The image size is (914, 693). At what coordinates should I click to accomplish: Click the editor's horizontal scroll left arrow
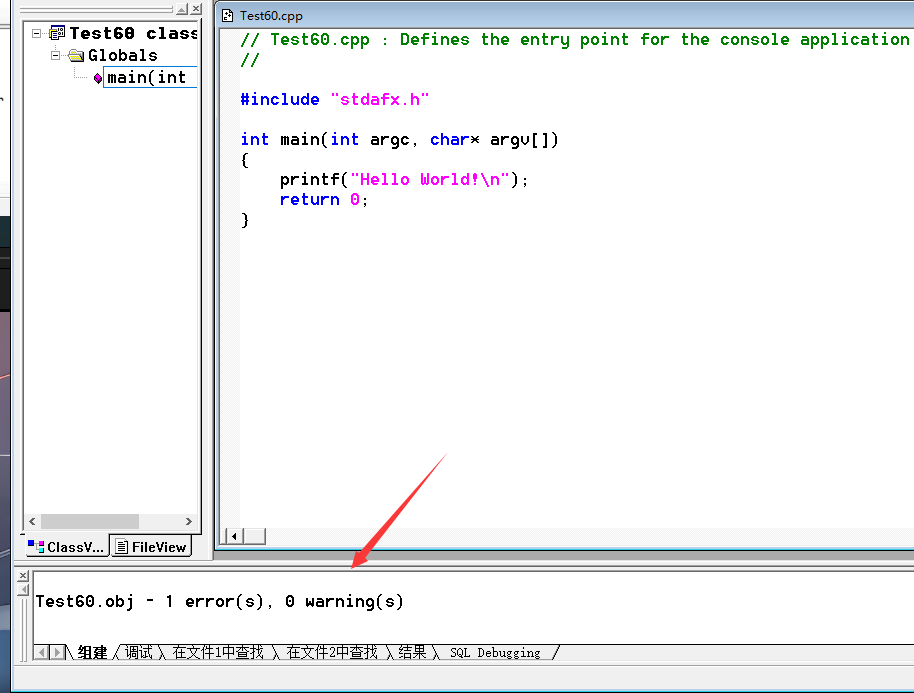point(234,536)
